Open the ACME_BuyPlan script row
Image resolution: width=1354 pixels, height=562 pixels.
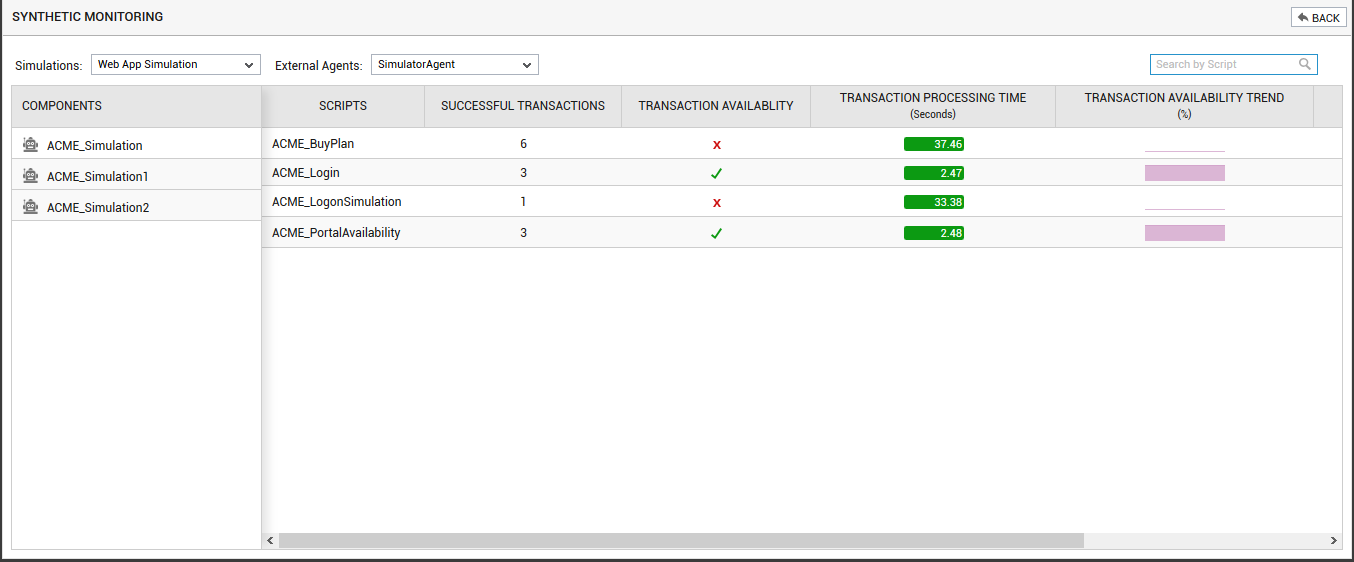pyautogui.click(x=801, y=144)
